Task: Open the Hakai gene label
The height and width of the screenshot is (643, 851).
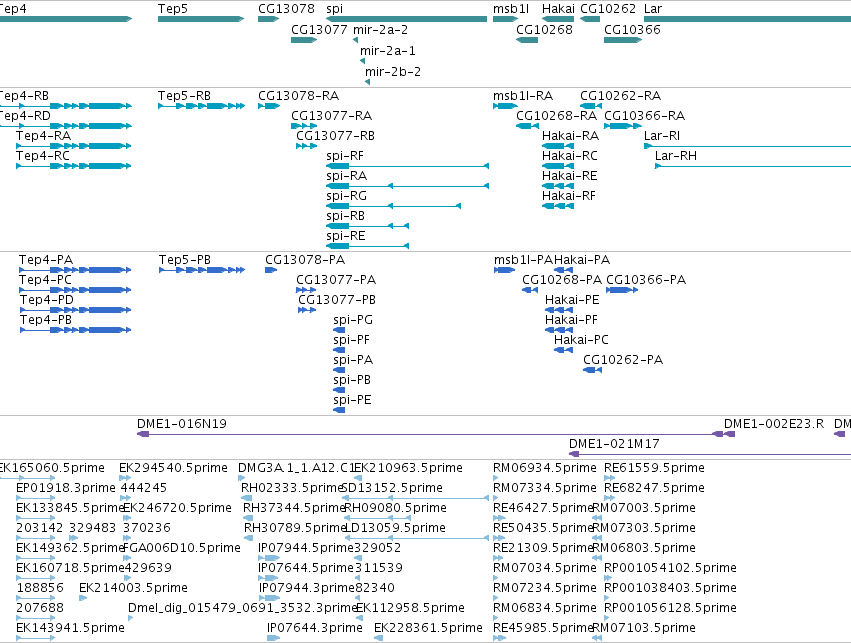Action: pos(558,9)
